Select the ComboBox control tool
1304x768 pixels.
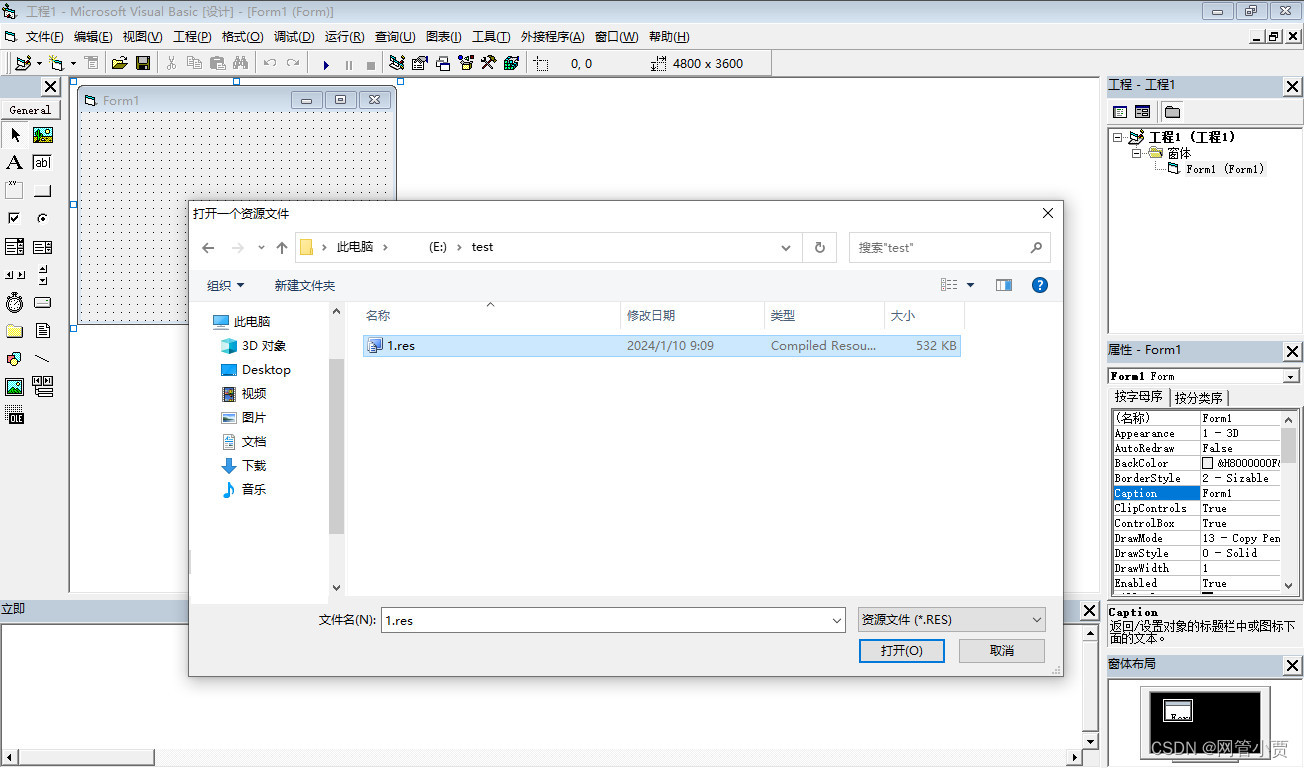click(x=15, y=247)
